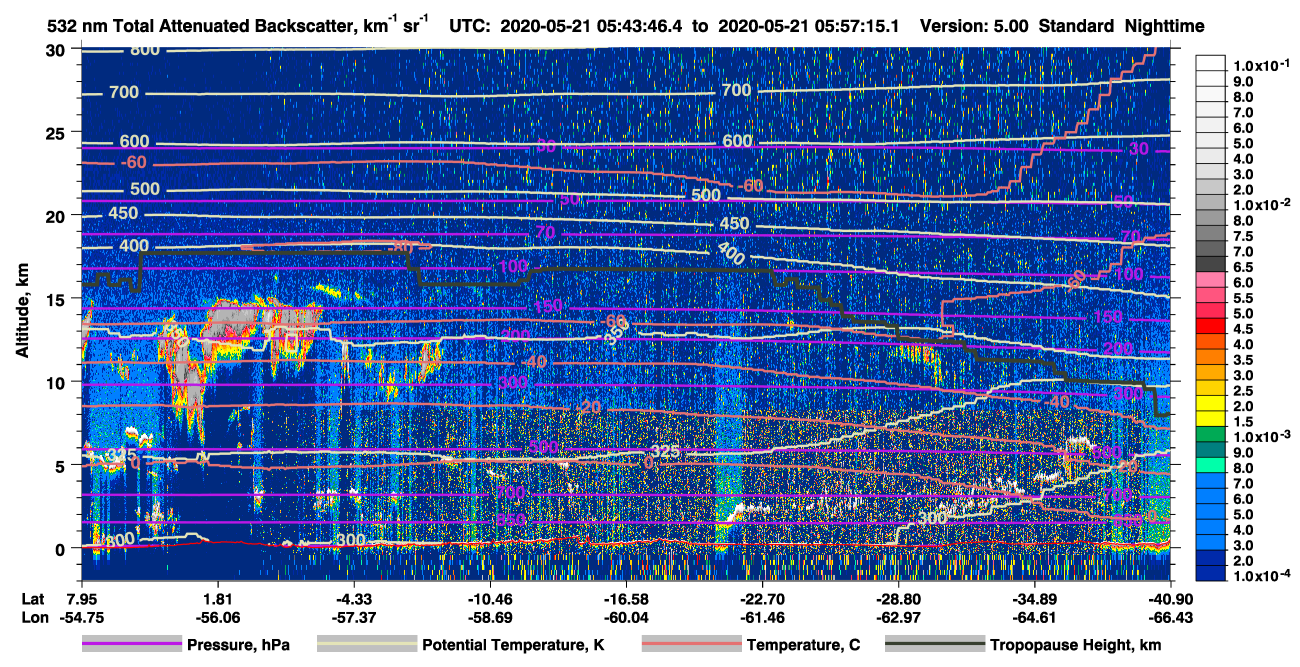Click the dark Tropopause Height legend swatch
The height and width of the screenshot is (667, 1300).
click(934, 645)
